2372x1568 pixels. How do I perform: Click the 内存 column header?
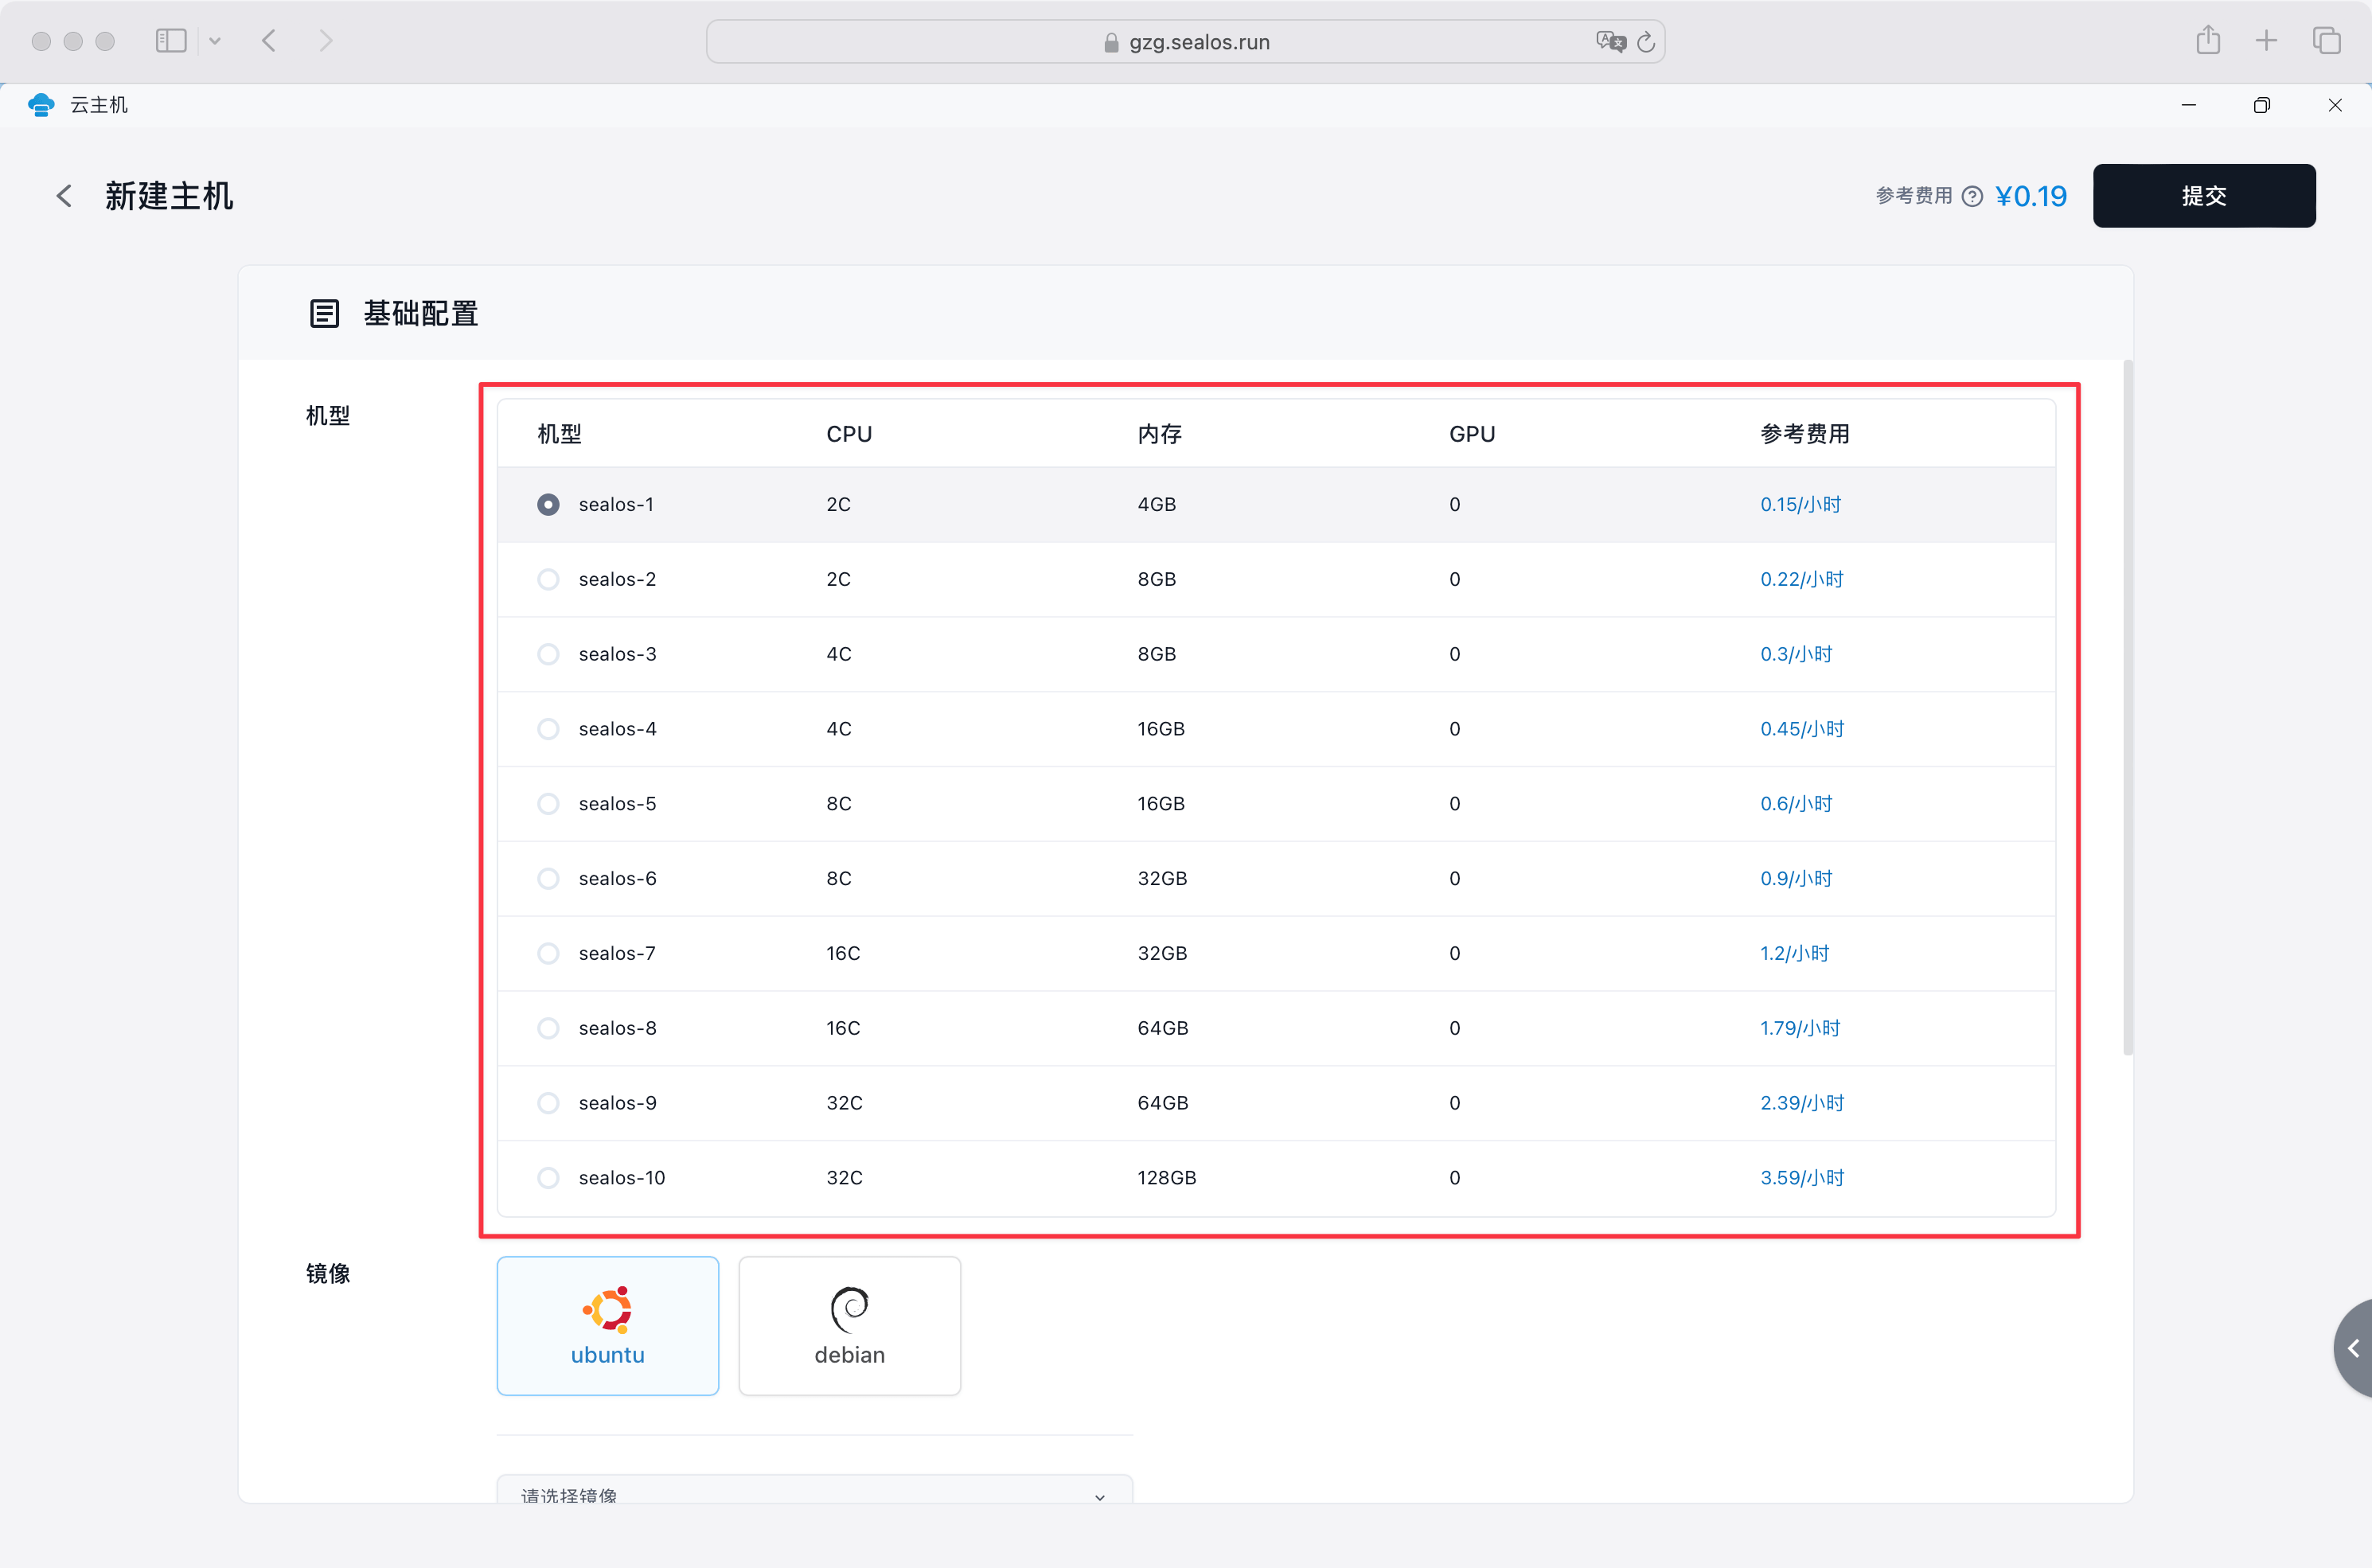pos(1159,434)
